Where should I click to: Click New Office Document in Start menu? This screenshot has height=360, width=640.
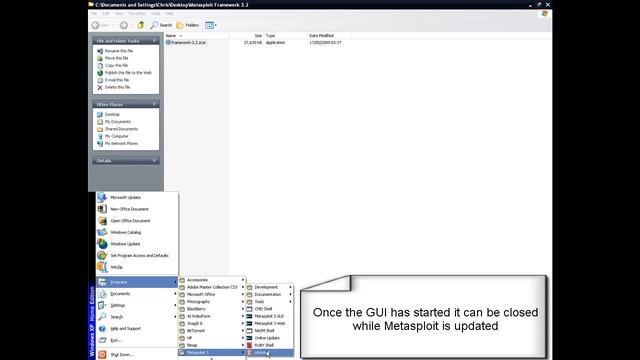tap(137, 209)
